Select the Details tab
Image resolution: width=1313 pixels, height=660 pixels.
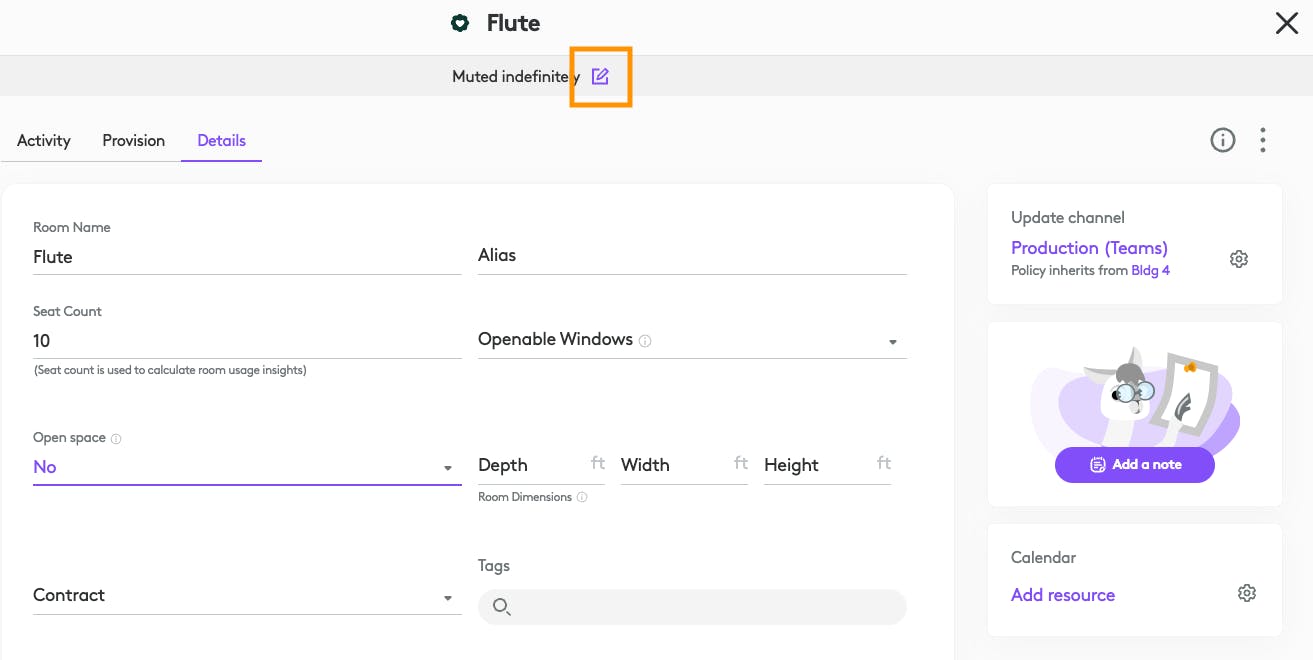(x=221, y=140)
